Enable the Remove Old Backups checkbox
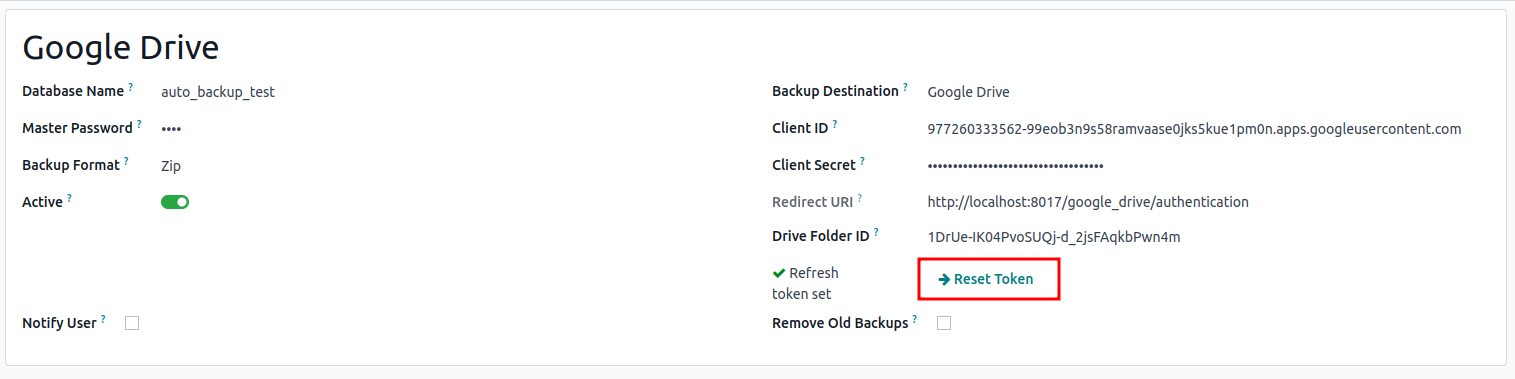Image resolution: width=1515 pixels, height=379 pixels. coord(944,323)
